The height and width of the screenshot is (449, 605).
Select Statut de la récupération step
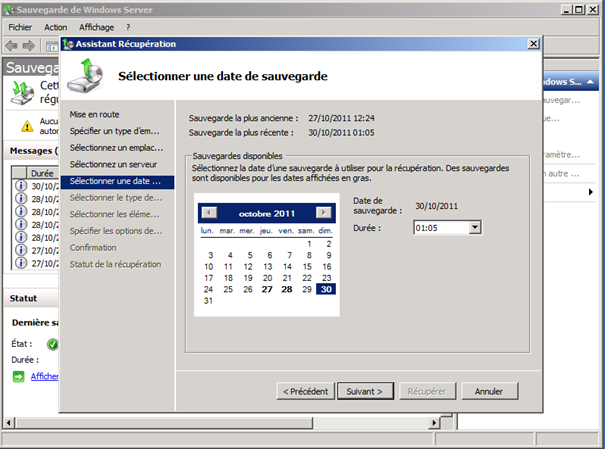(115, 264)
